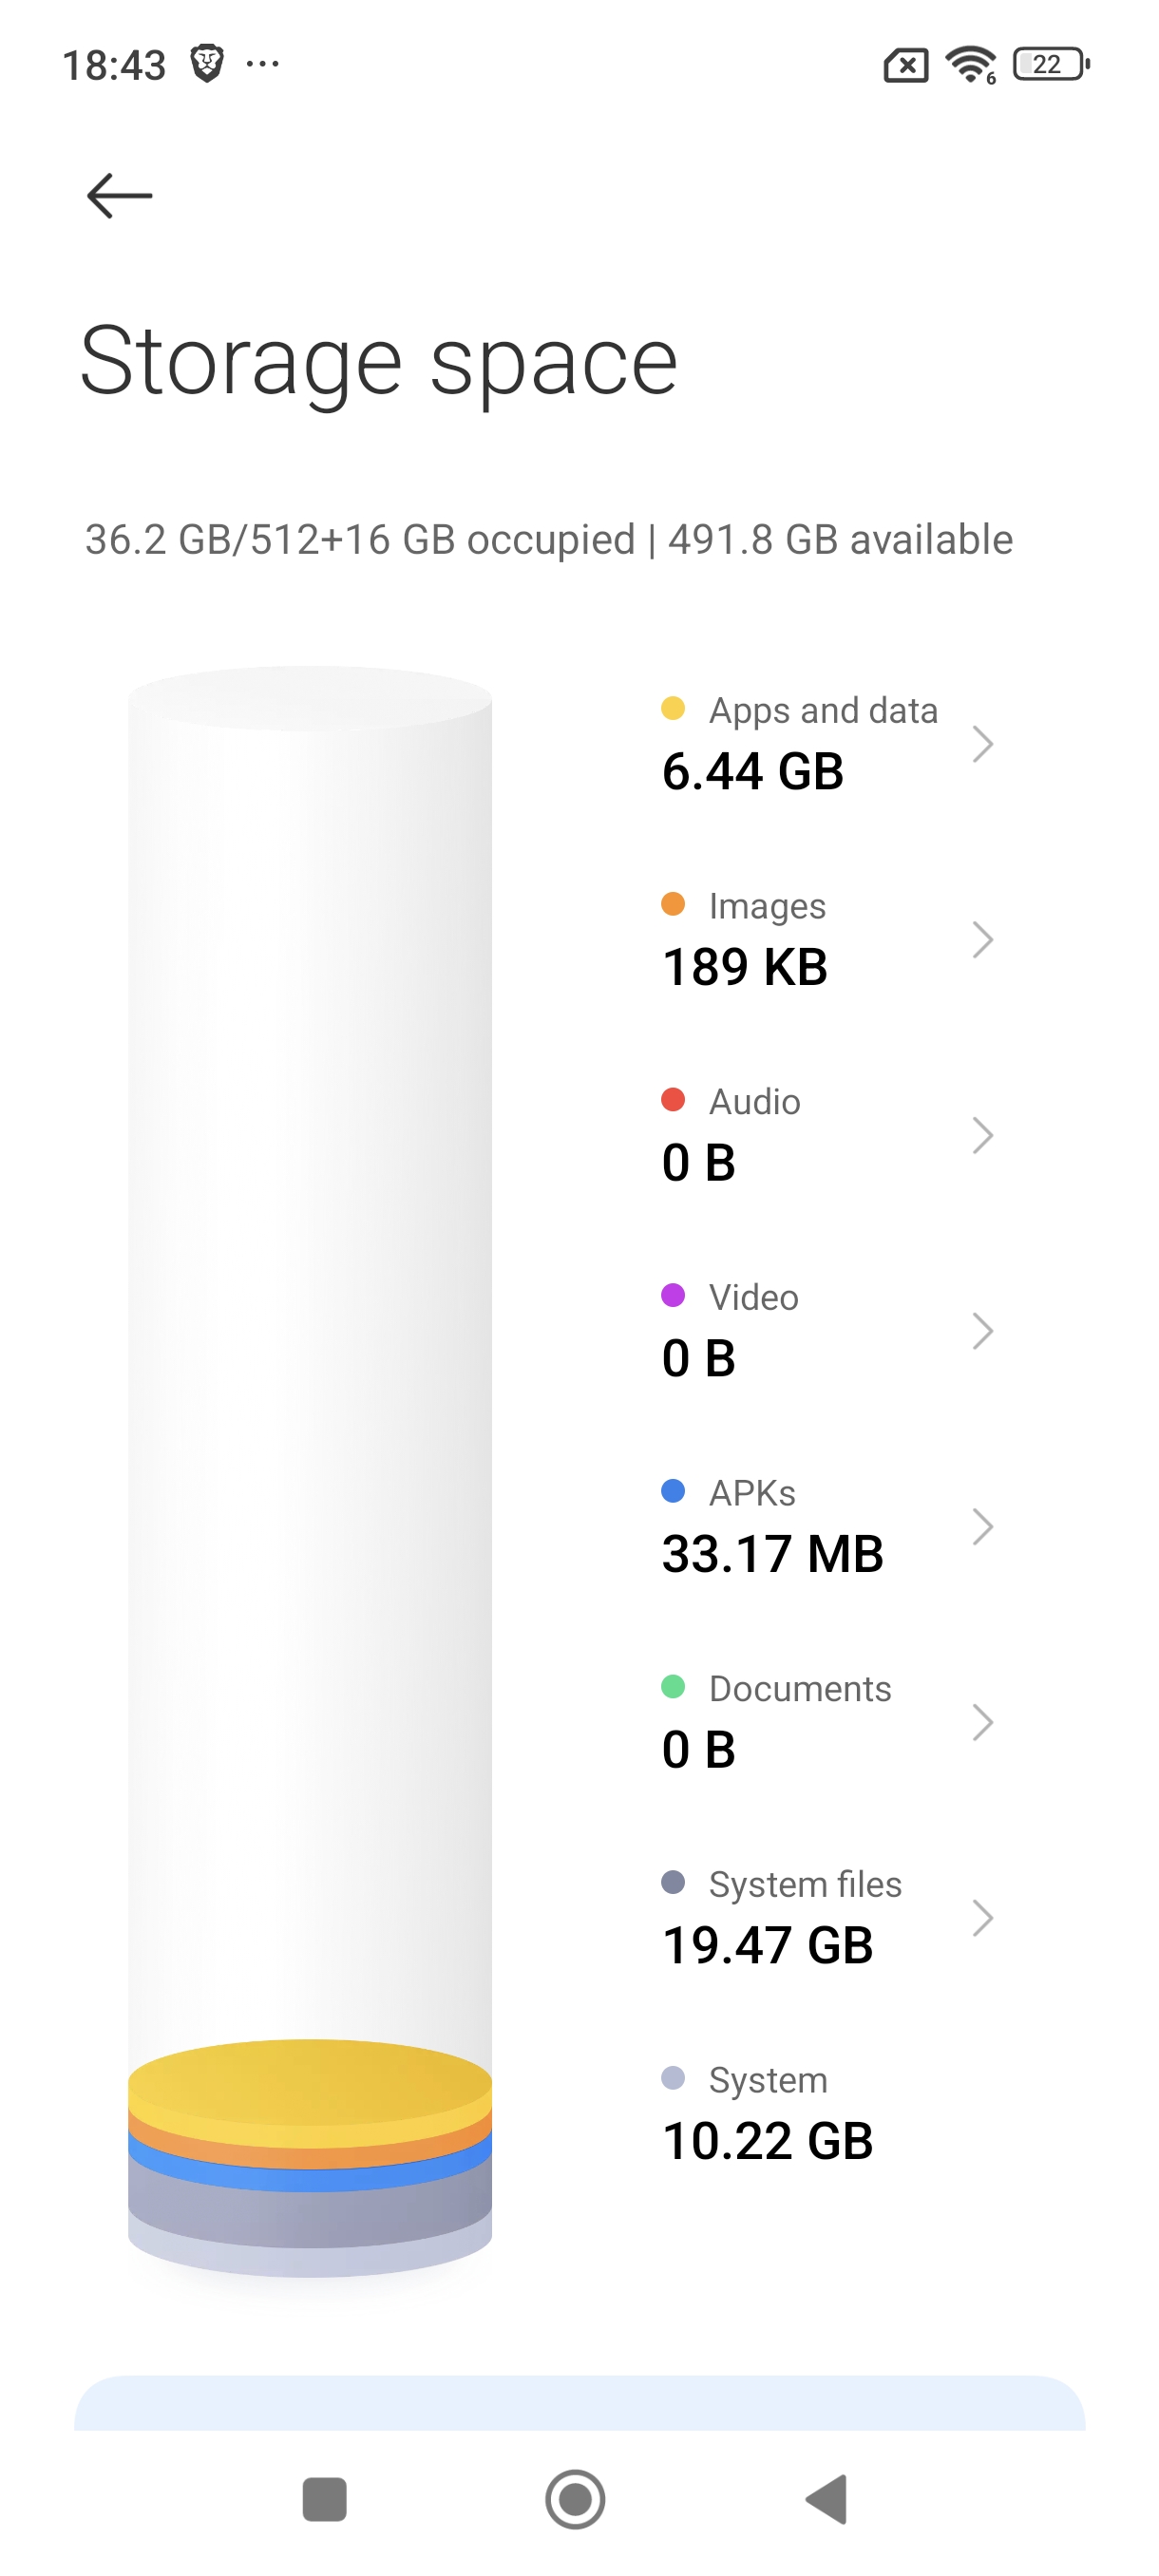Expand the System files chevron
This screenshot has width=1159, height=2576.
[982, 1917]
